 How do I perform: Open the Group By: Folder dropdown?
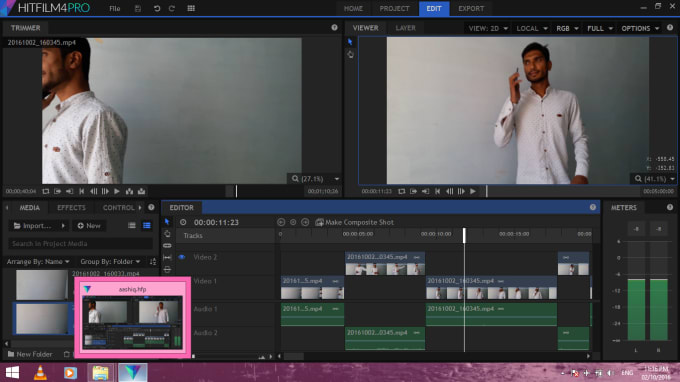(110, 261)
